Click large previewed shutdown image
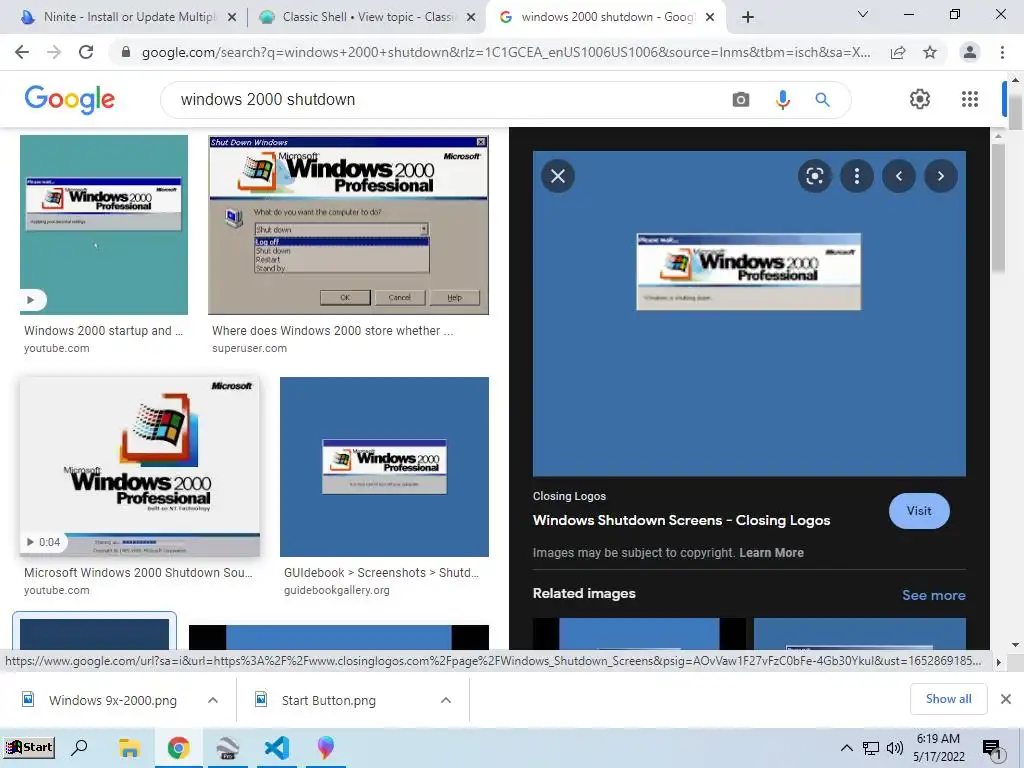 [x=749, y=313]
